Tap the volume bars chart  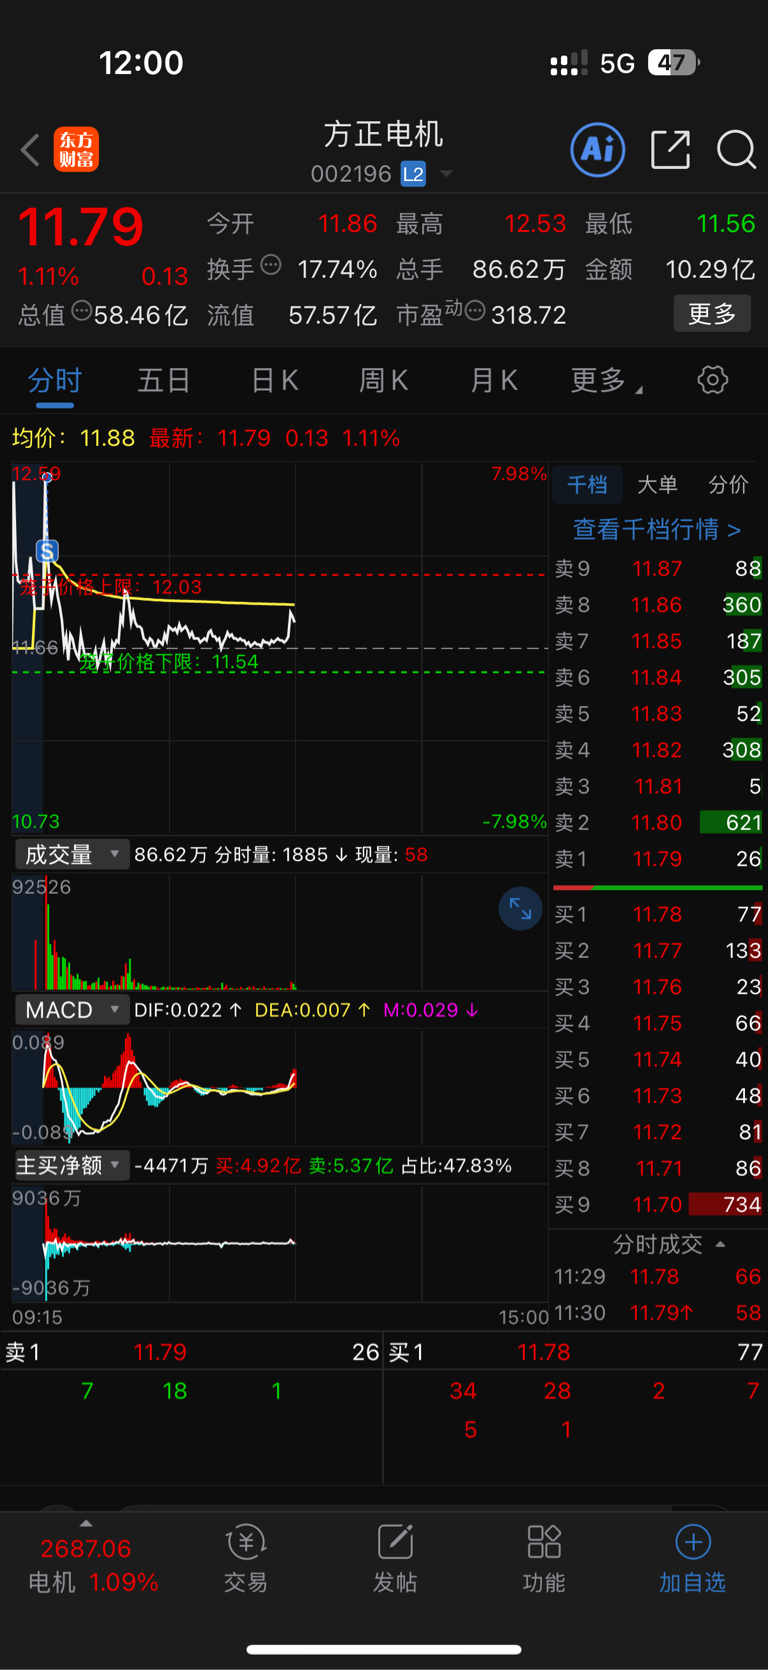(280, 932)
